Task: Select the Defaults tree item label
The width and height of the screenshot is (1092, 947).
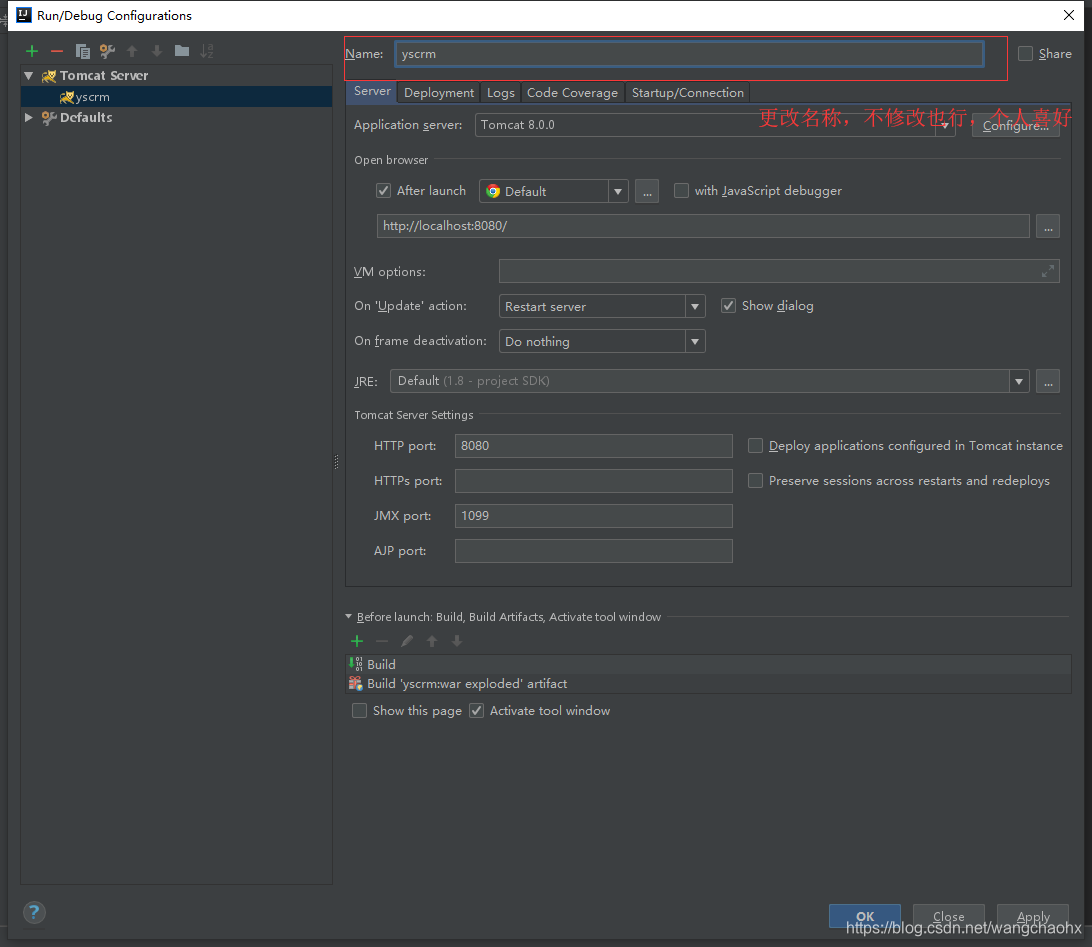Action: [x=86, y=117]
